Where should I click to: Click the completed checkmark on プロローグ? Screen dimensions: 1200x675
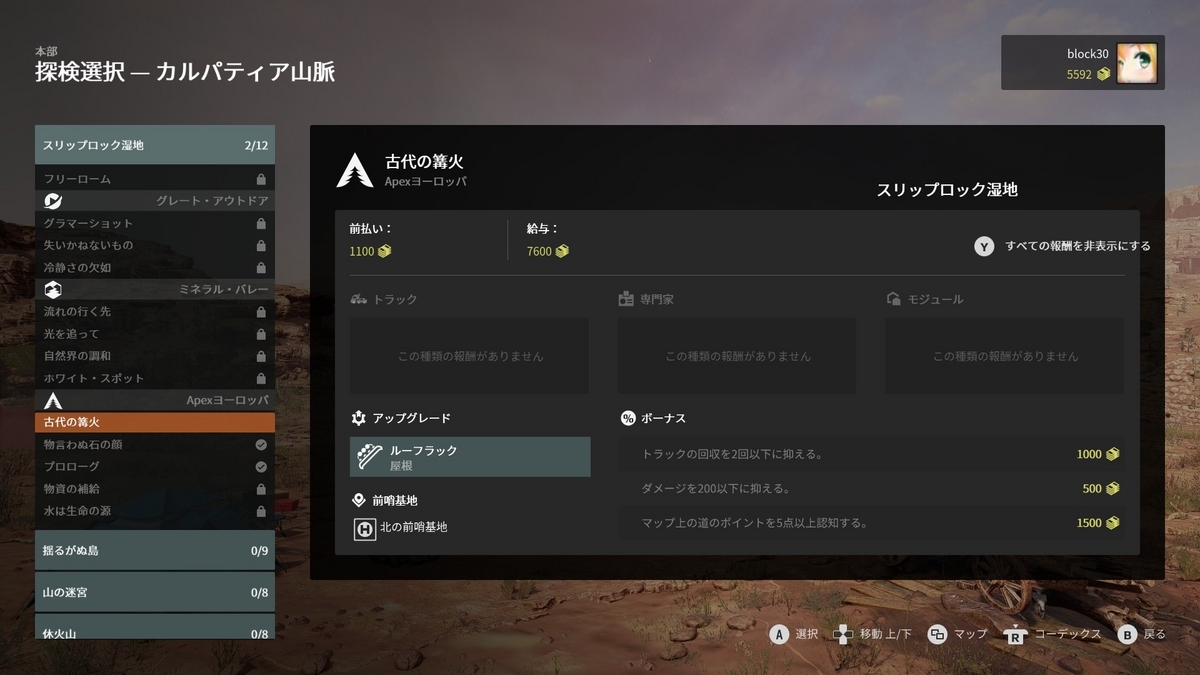[261, 466]
